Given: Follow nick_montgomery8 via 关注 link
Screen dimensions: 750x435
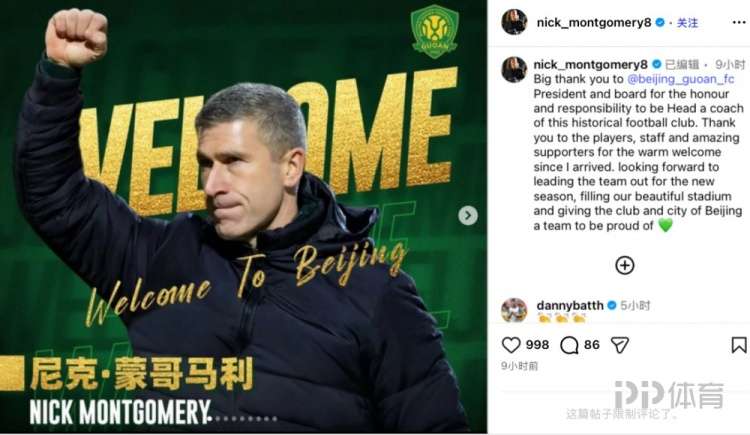Looking at the screenshot, I should pos(687,22).
